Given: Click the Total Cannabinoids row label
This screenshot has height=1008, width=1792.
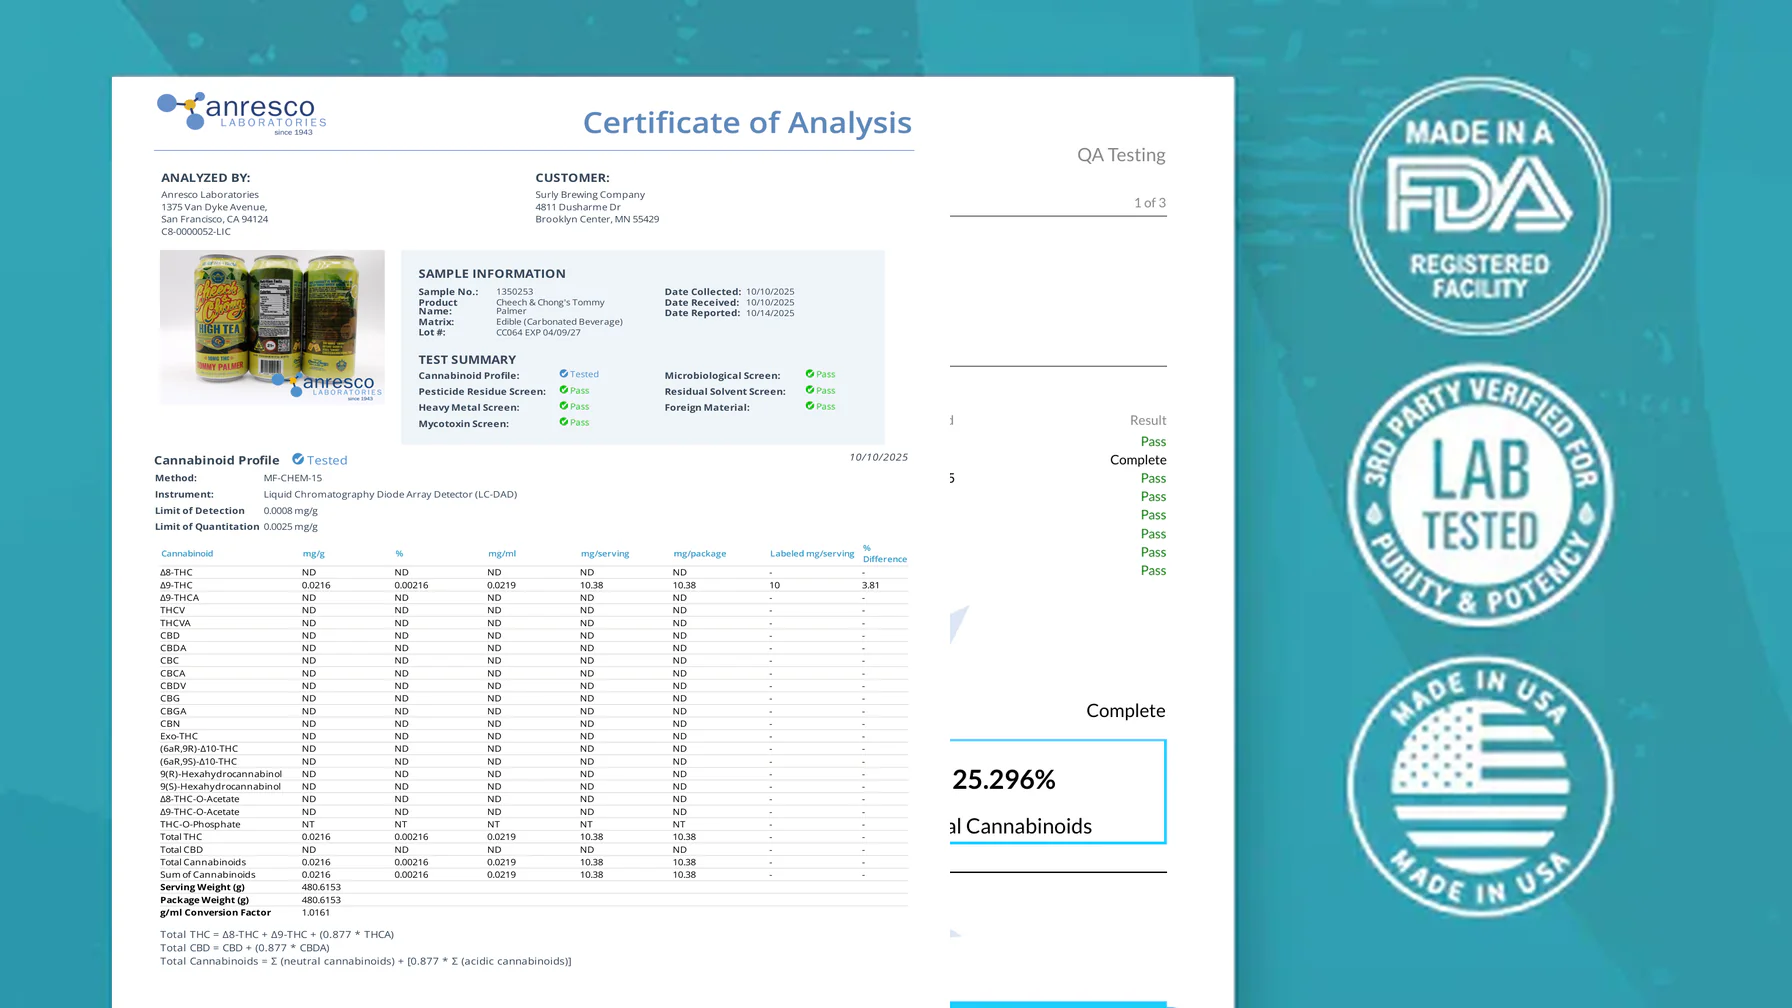Looking at the screenshot, I should 203,862.
